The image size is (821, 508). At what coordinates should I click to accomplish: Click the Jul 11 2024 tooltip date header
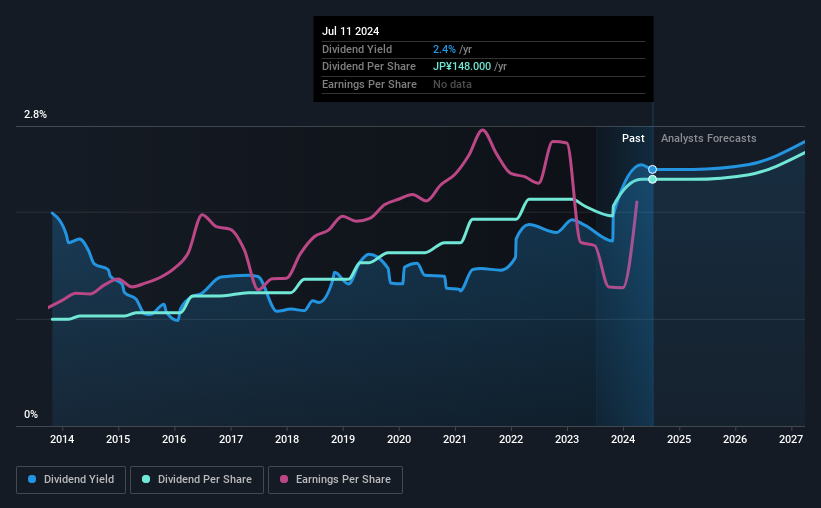(350, 31)
